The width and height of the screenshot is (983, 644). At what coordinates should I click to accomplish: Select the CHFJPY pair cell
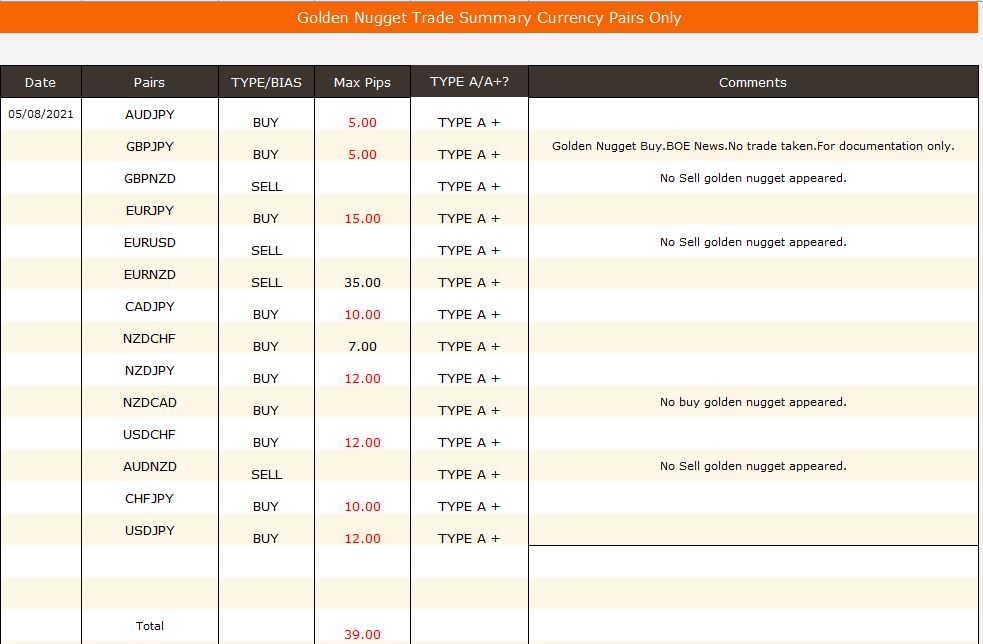click(150, 499)
